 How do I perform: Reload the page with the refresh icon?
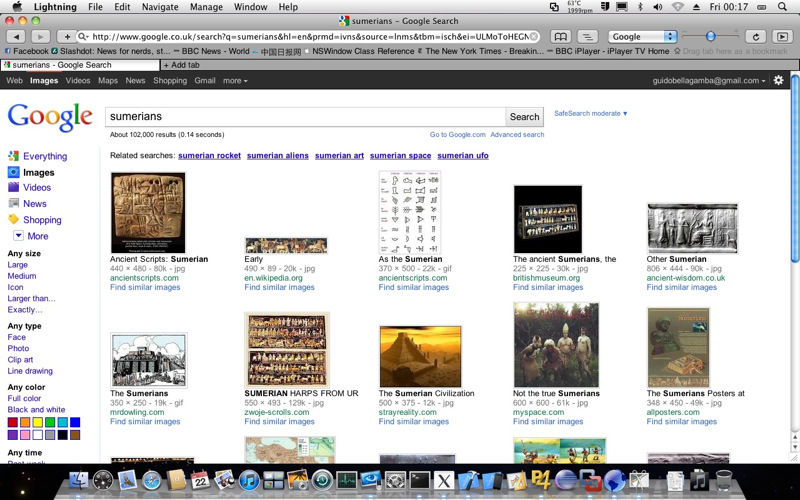pos(756,37)
